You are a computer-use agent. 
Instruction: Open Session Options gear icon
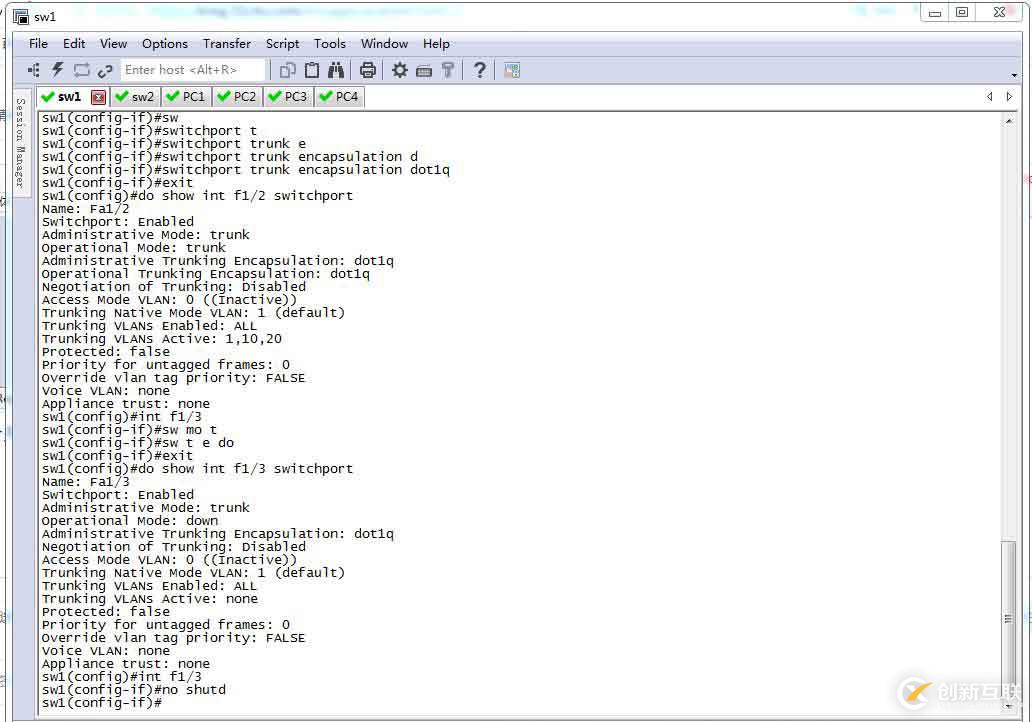(x=400, y=70)
